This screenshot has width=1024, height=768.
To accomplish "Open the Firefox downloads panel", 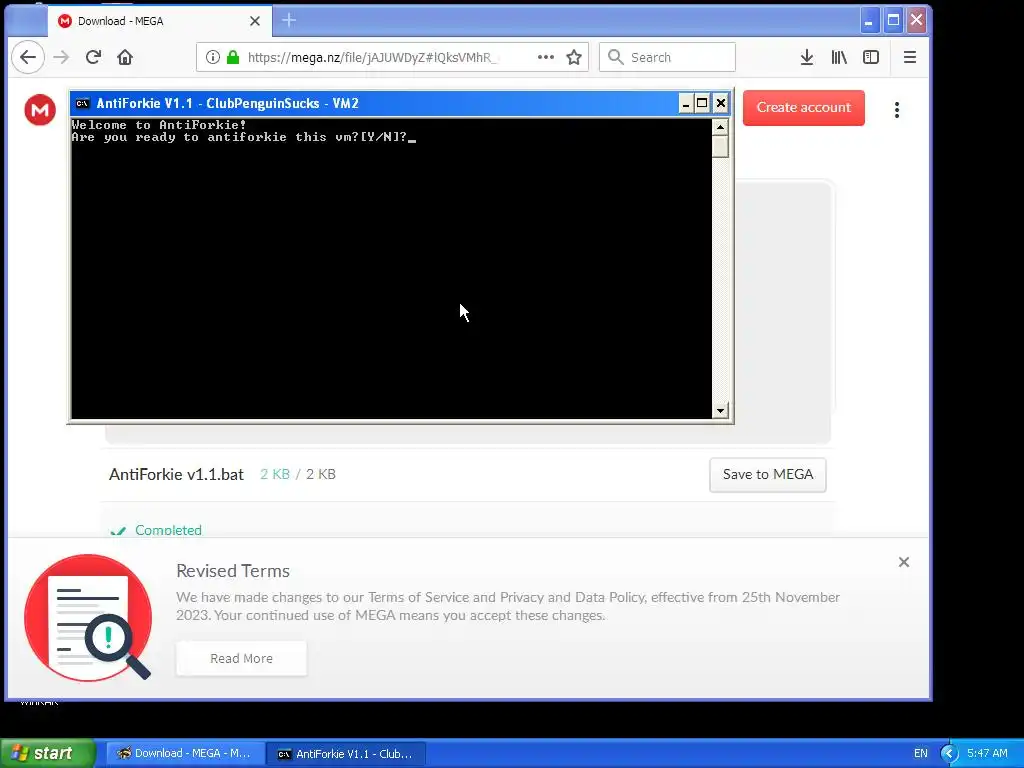I will pyautogui.click(x=807, y=57).
